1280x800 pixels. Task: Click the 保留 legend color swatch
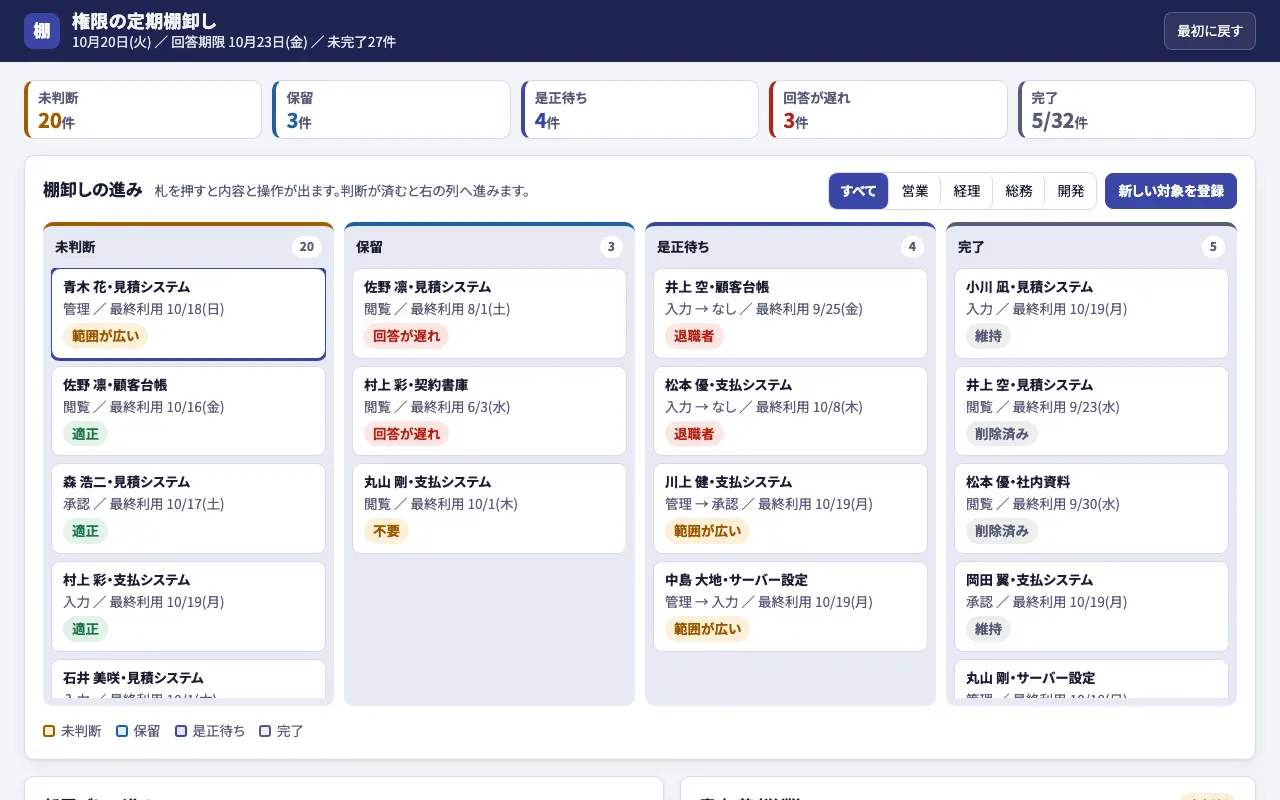coord(122,731)
